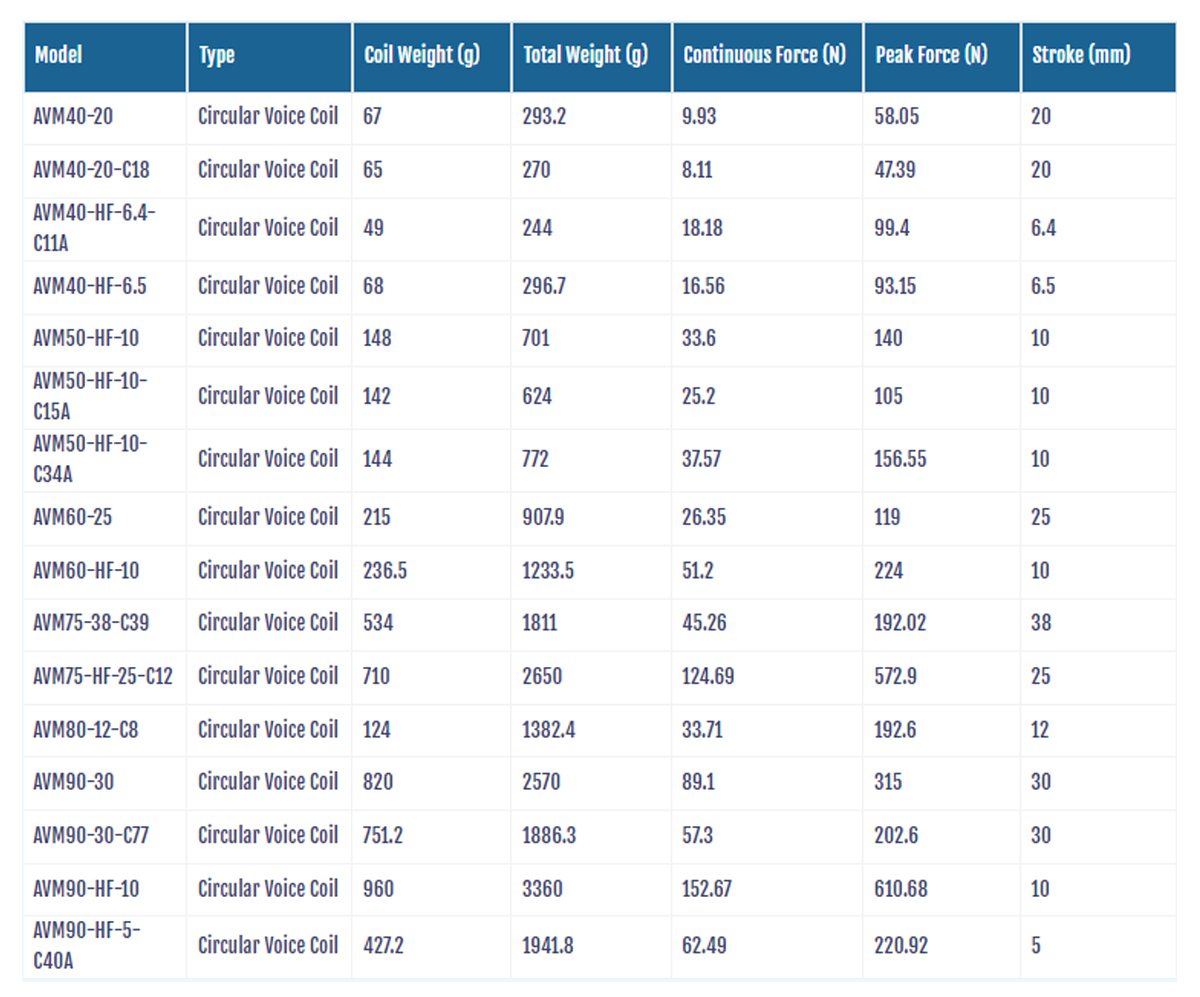Image resolution: width=1200 pixels, height=997 pixels.
Task: Click total weight value 1233.5
Action: coord(549,571)
